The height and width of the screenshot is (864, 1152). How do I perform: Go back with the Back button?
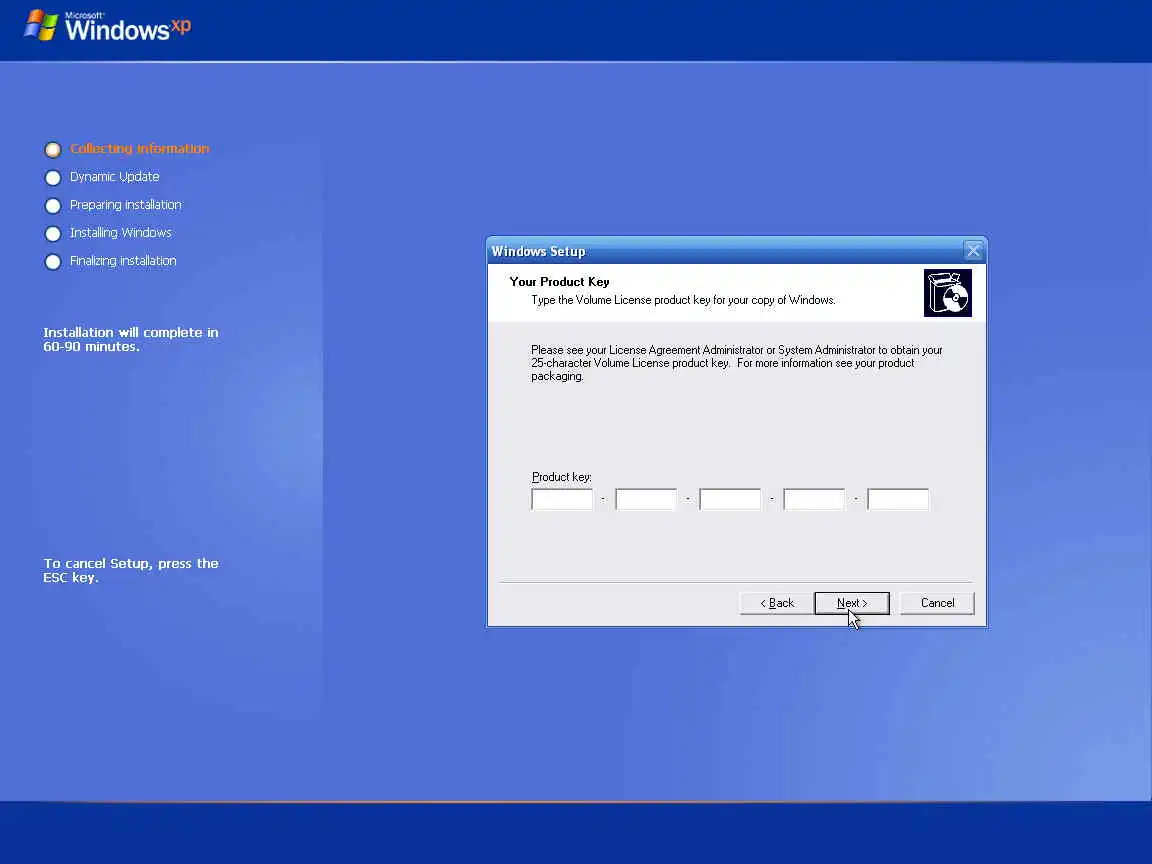[x=777, y=603]
